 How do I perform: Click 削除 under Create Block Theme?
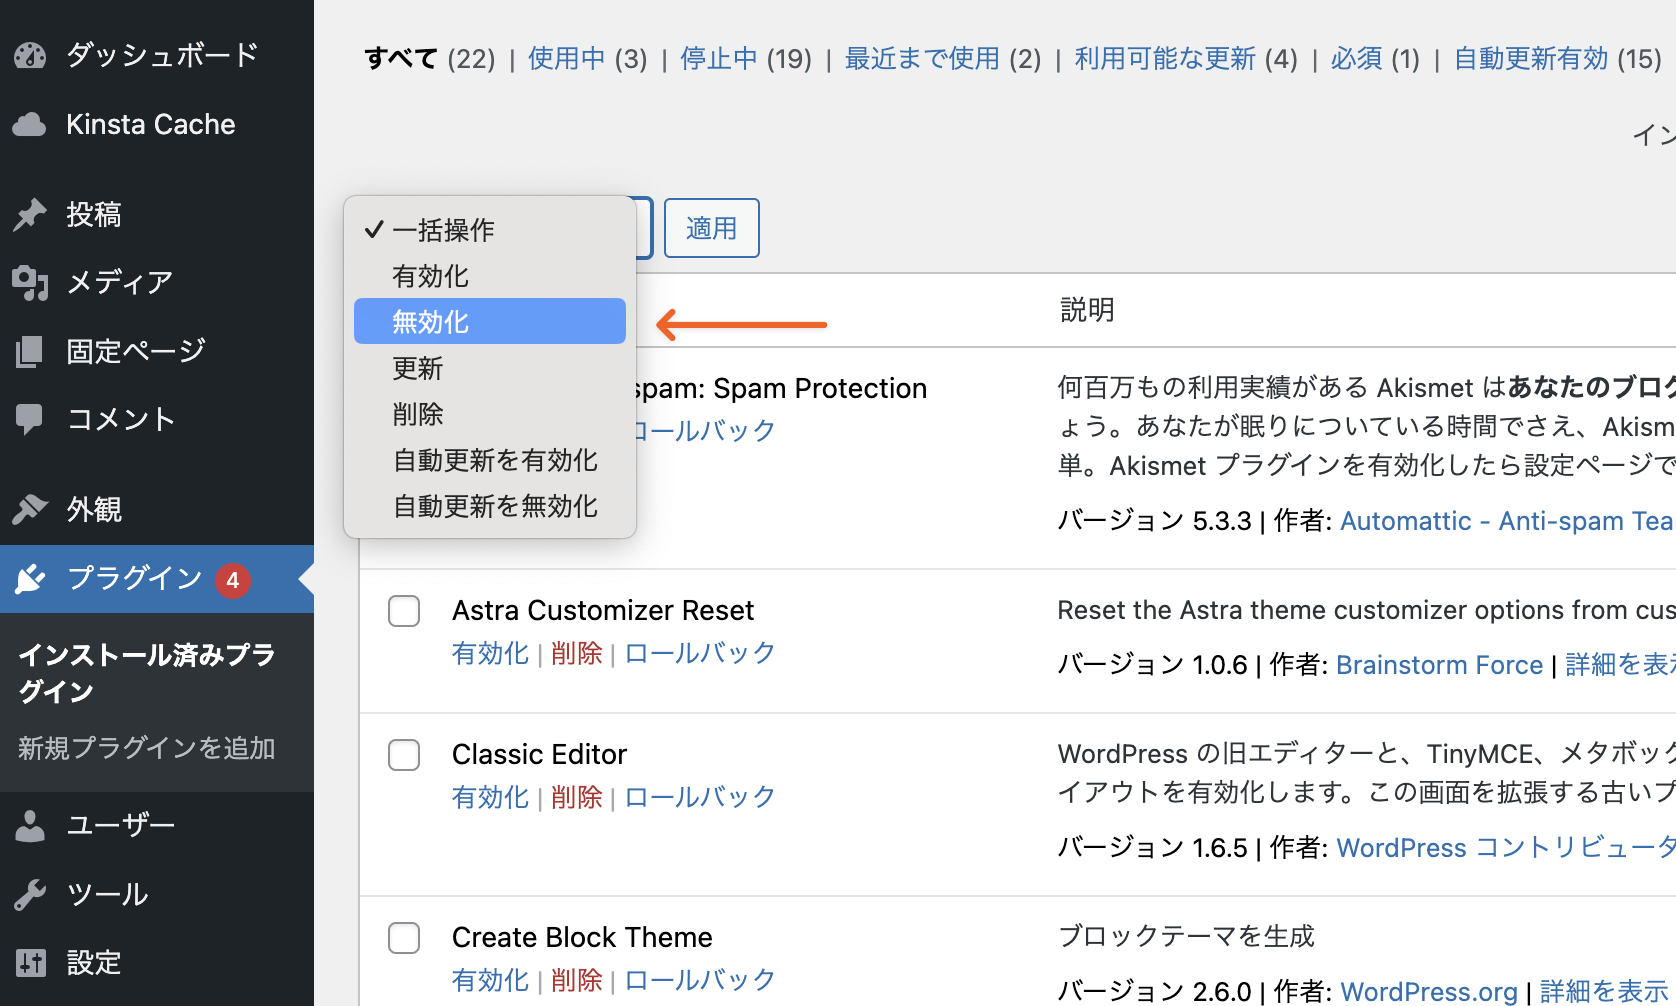577,980
